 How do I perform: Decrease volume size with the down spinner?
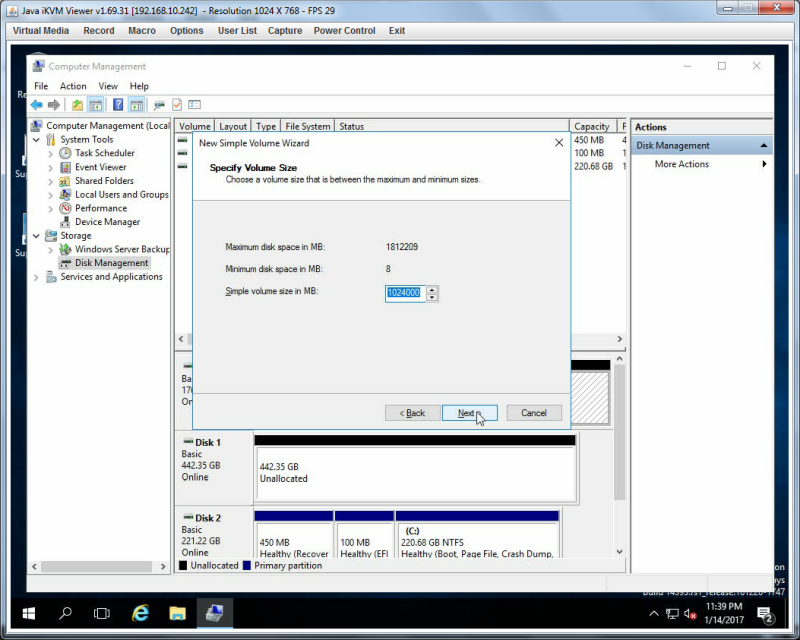(x=432, y=297)
